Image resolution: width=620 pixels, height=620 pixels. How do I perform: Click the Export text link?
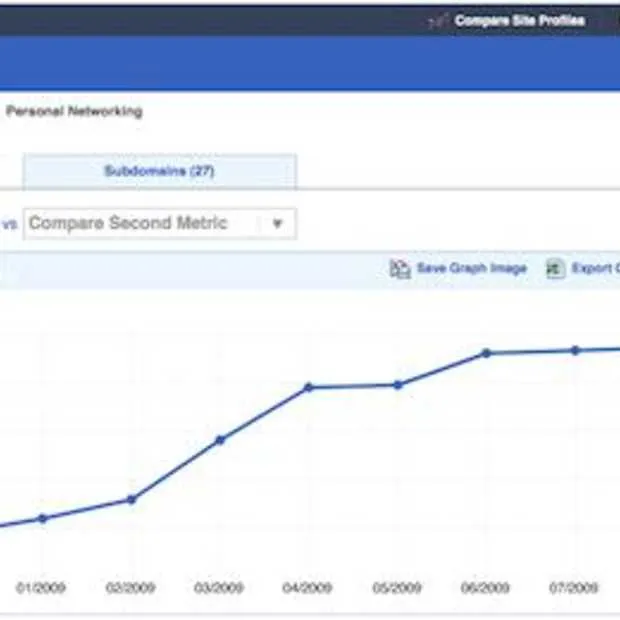(595, 269)
